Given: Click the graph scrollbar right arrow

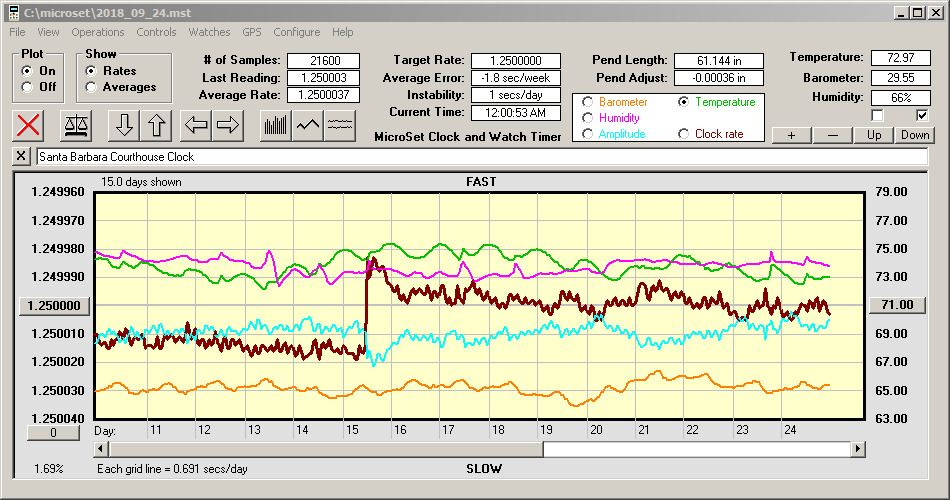Looking at the screenshot, I should click(857, 449).
